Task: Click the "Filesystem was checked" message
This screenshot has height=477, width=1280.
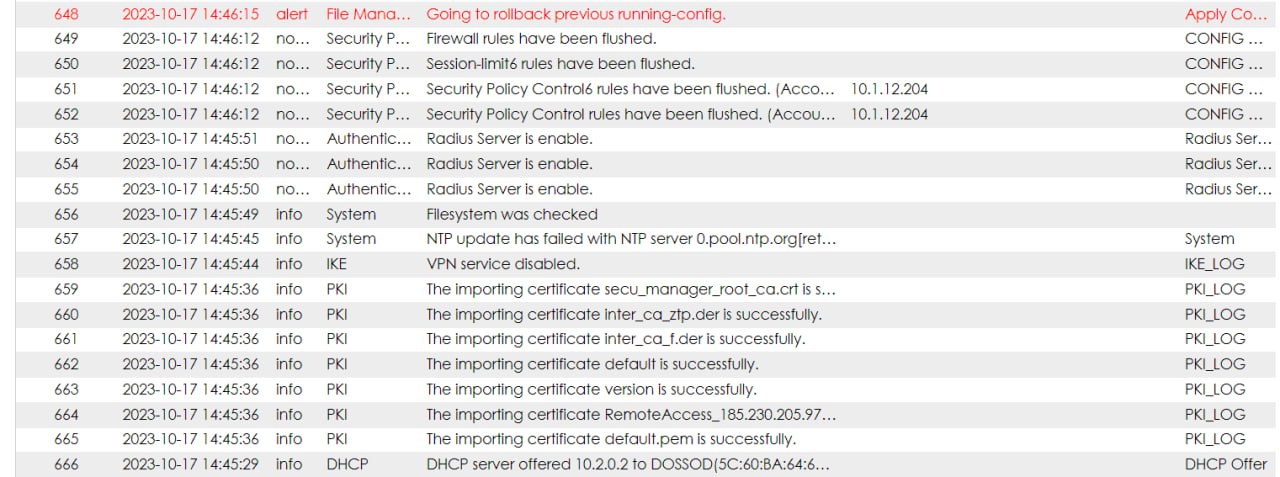Action: 512,214
